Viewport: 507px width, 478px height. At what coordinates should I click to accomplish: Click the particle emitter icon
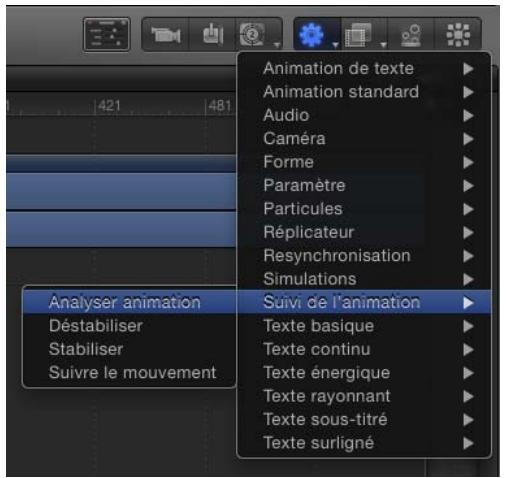coord(411,35)
